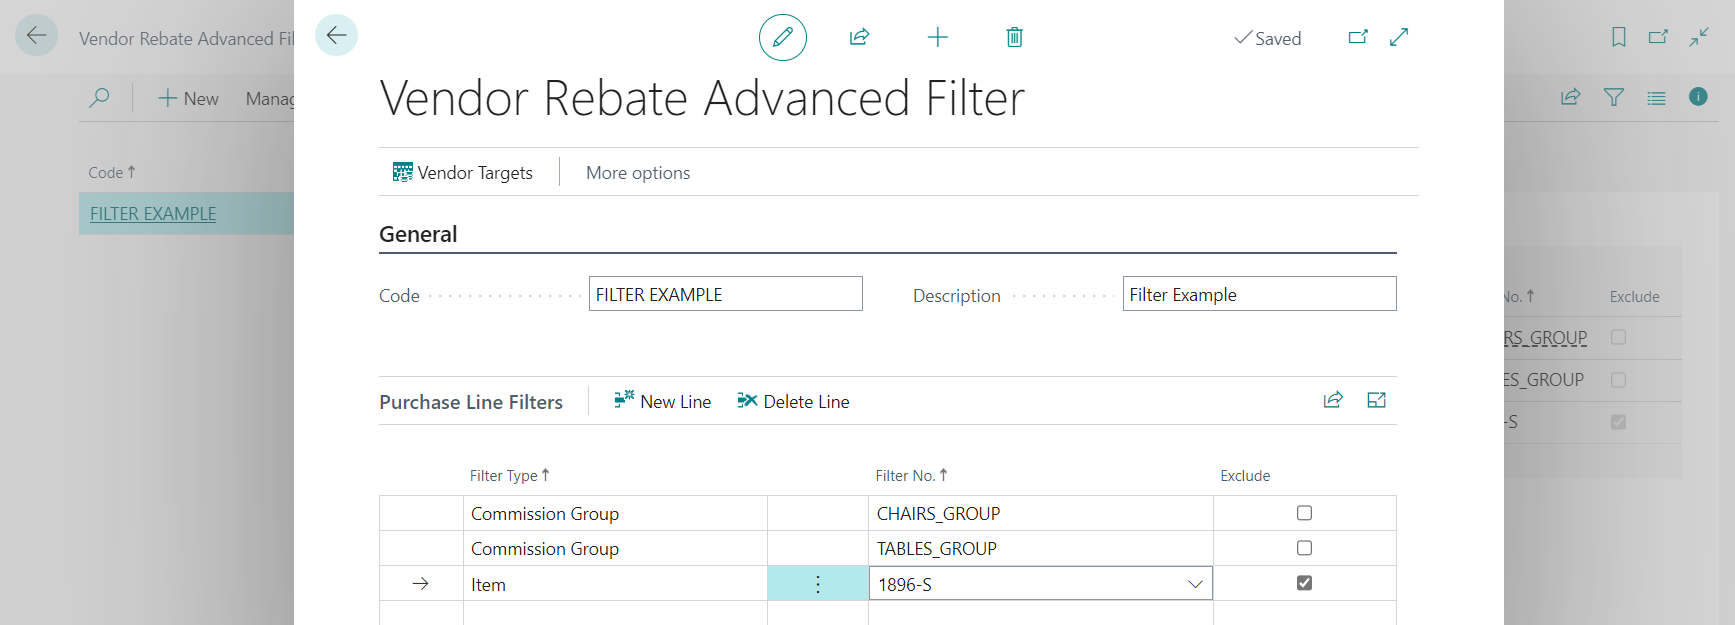This screenshot has height=625, width=1735.
Task: Click the Purchase Line Filters heading
Action: click(471, 402)
